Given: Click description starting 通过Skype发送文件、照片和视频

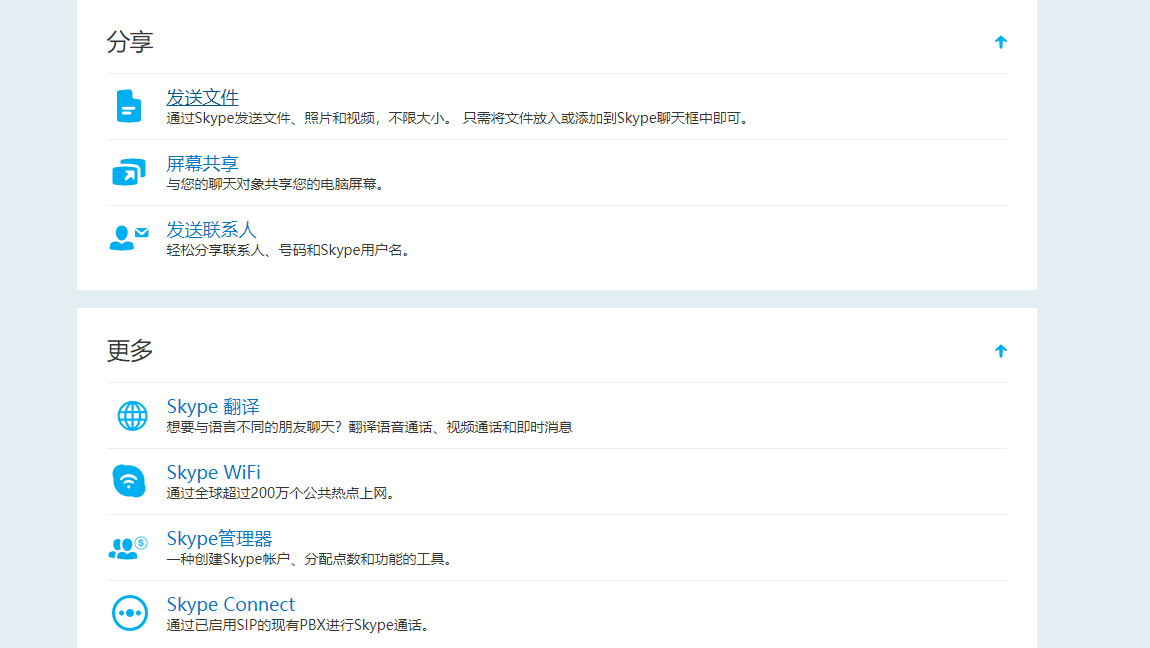Looking at the screenshot, I should click(459, 118).
